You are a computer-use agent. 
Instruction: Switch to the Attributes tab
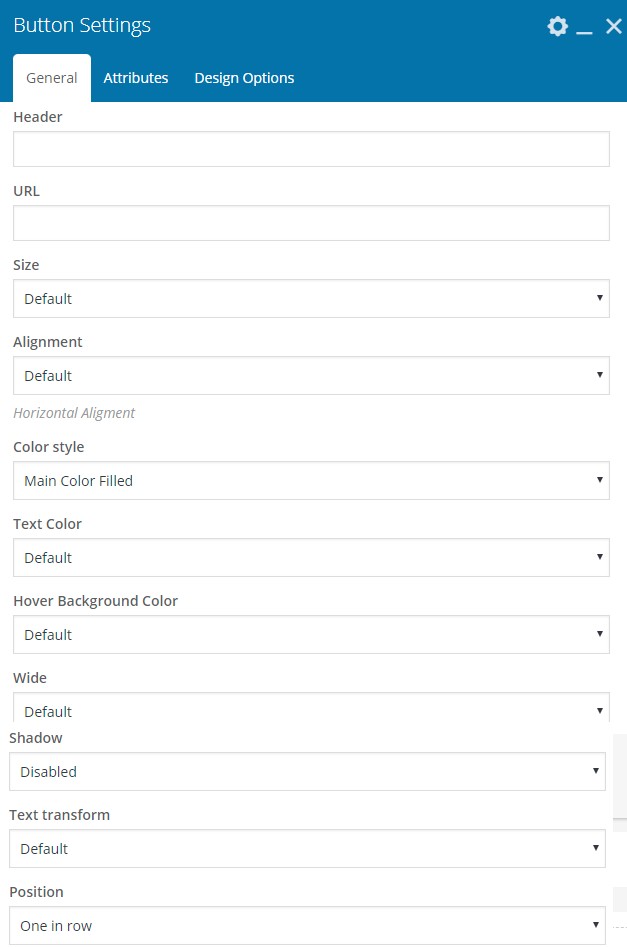click(136, 78)
